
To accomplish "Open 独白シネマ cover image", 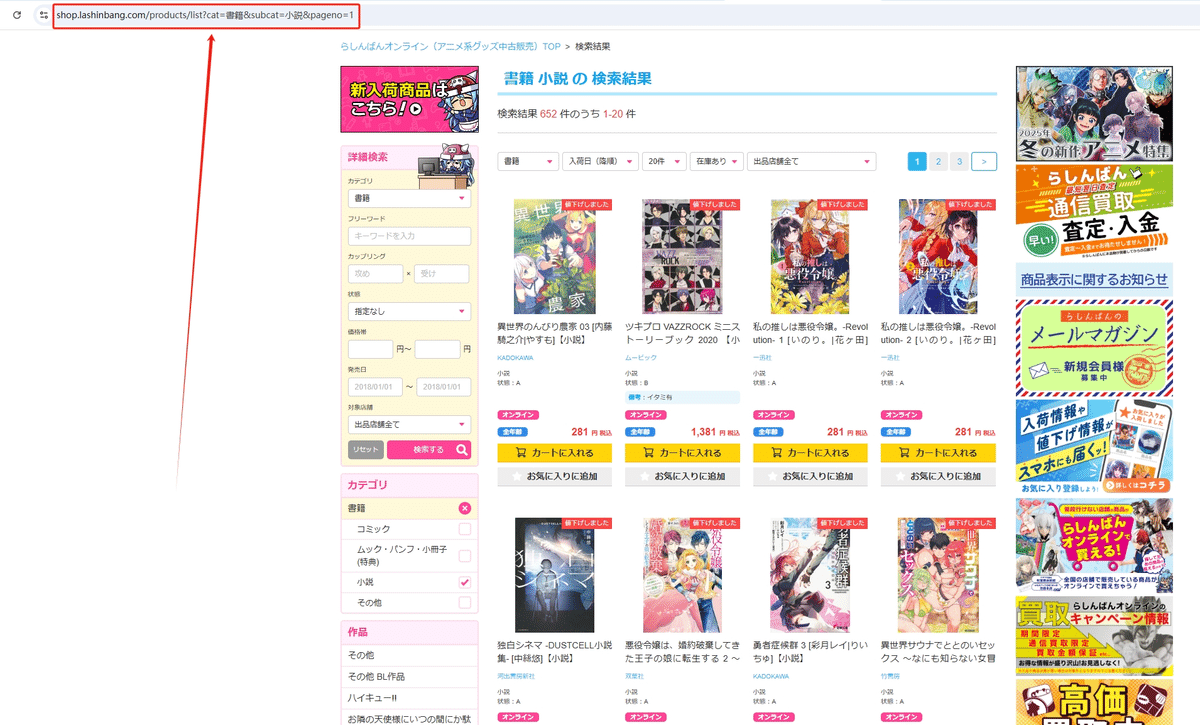I will [x=554, y=575].
